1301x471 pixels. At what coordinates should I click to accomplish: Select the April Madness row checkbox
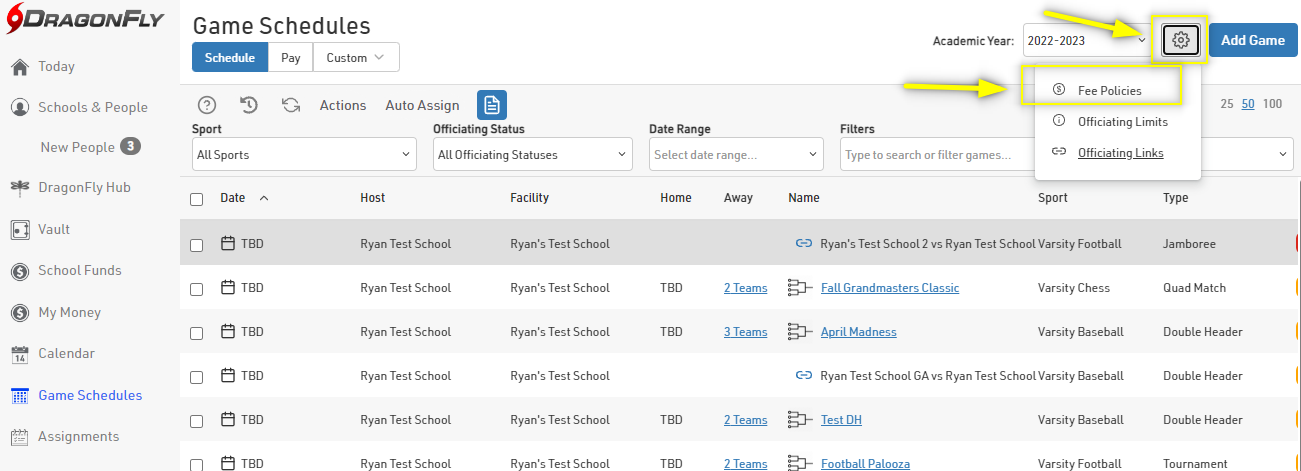tap(197, 333)
